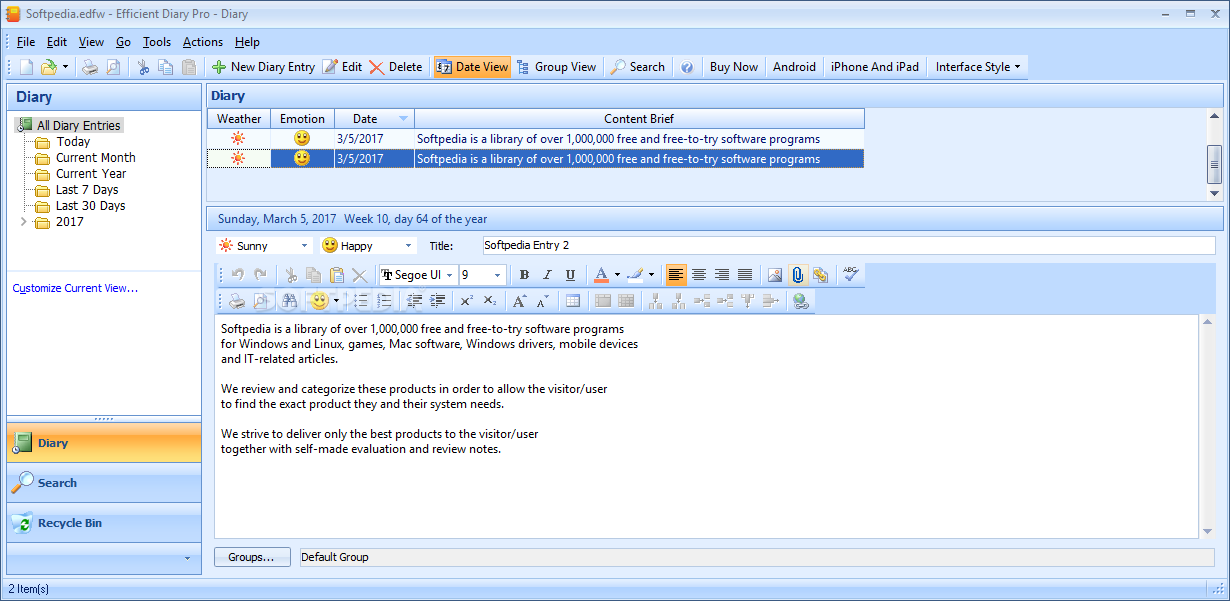Screen dimensions: 1230x601
Task: Click the Decrease indent icon
Action: tap(414, 300)
